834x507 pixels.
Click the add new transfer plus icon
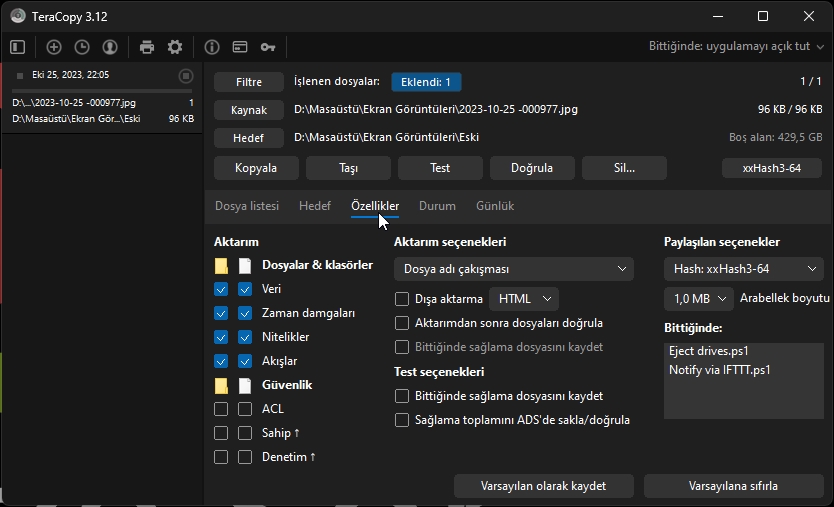coord(54,47)
